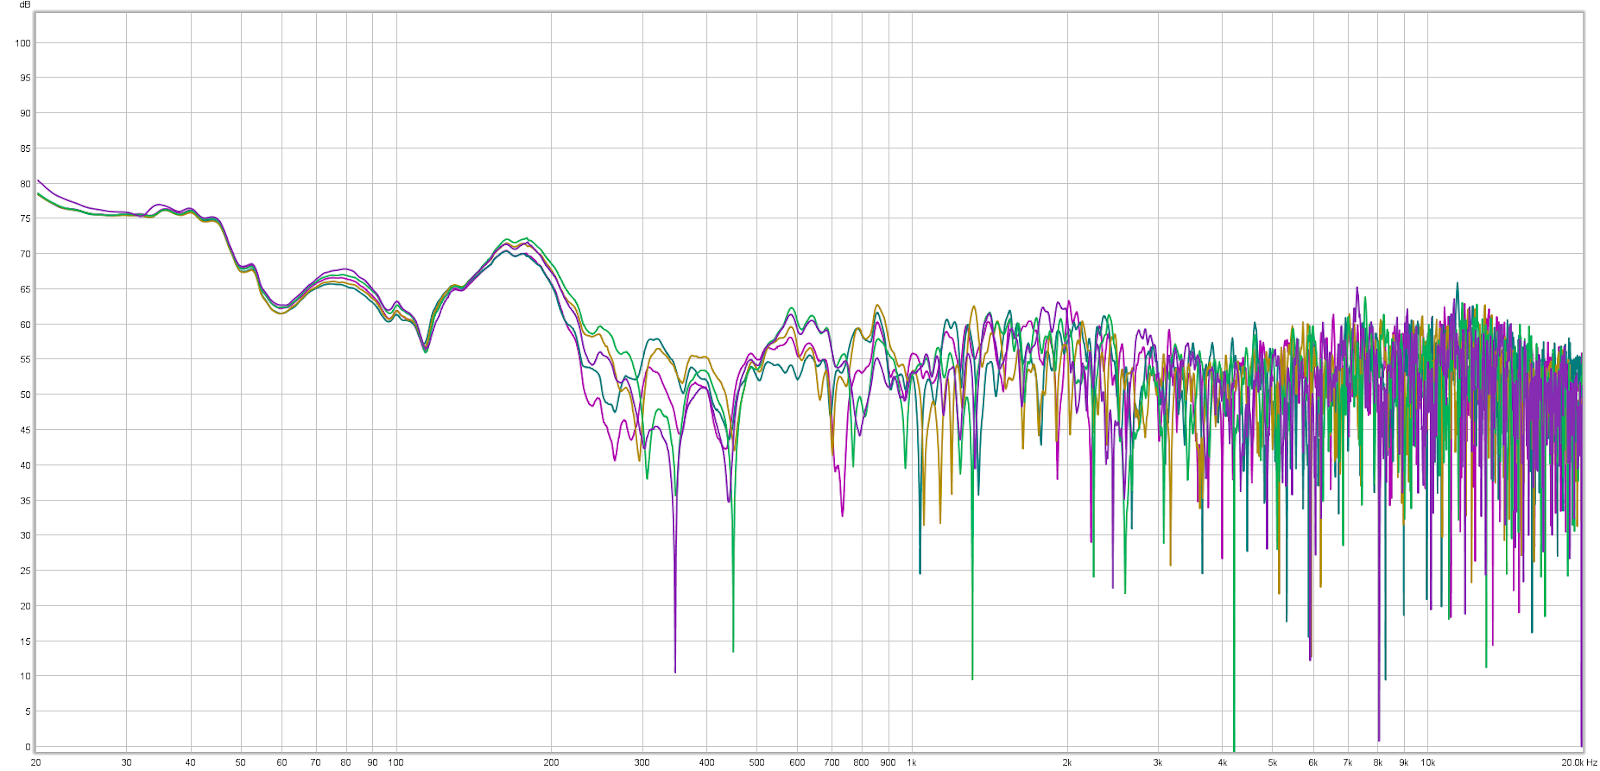1600x771 pixels.
Task: Click the 25 label on the dB axis
Action: pyautogui.click(x=25, y=571)
